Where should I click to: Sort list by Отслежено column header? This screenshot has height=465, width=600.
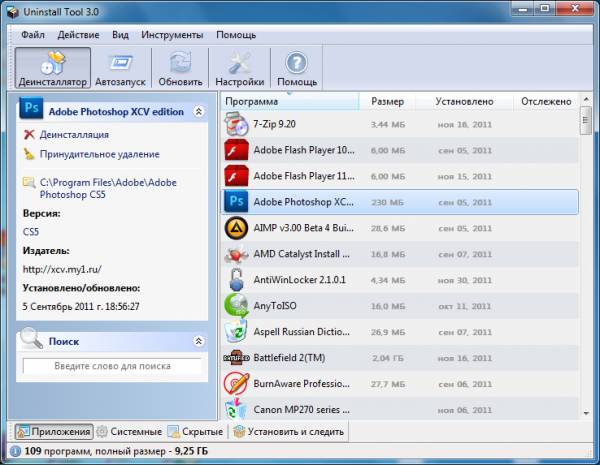point(546,101)
